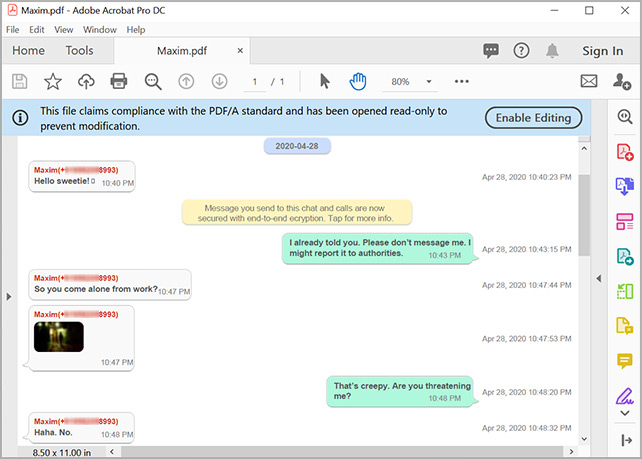Open the Window menu
Screen dimensions: 642x459
(99, 30)
